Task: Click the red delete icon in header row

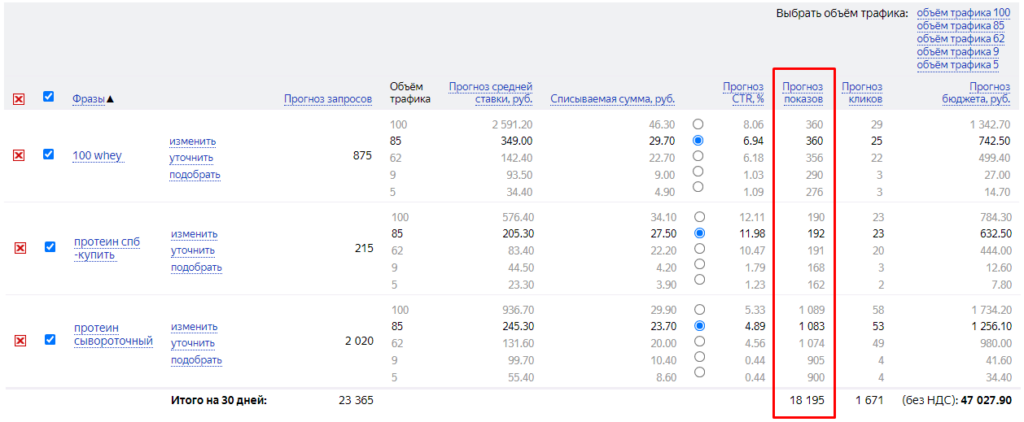Action: pos(18,99)
